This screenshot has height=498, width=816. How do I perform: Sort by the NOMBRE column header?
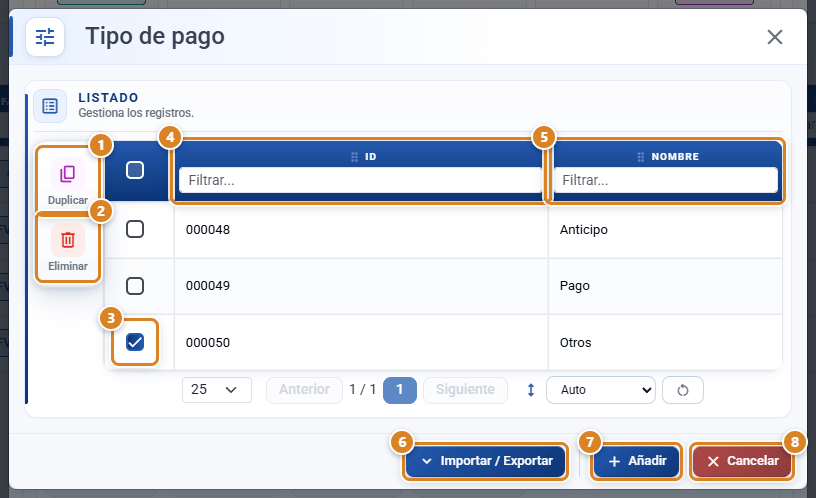(675, 157)
